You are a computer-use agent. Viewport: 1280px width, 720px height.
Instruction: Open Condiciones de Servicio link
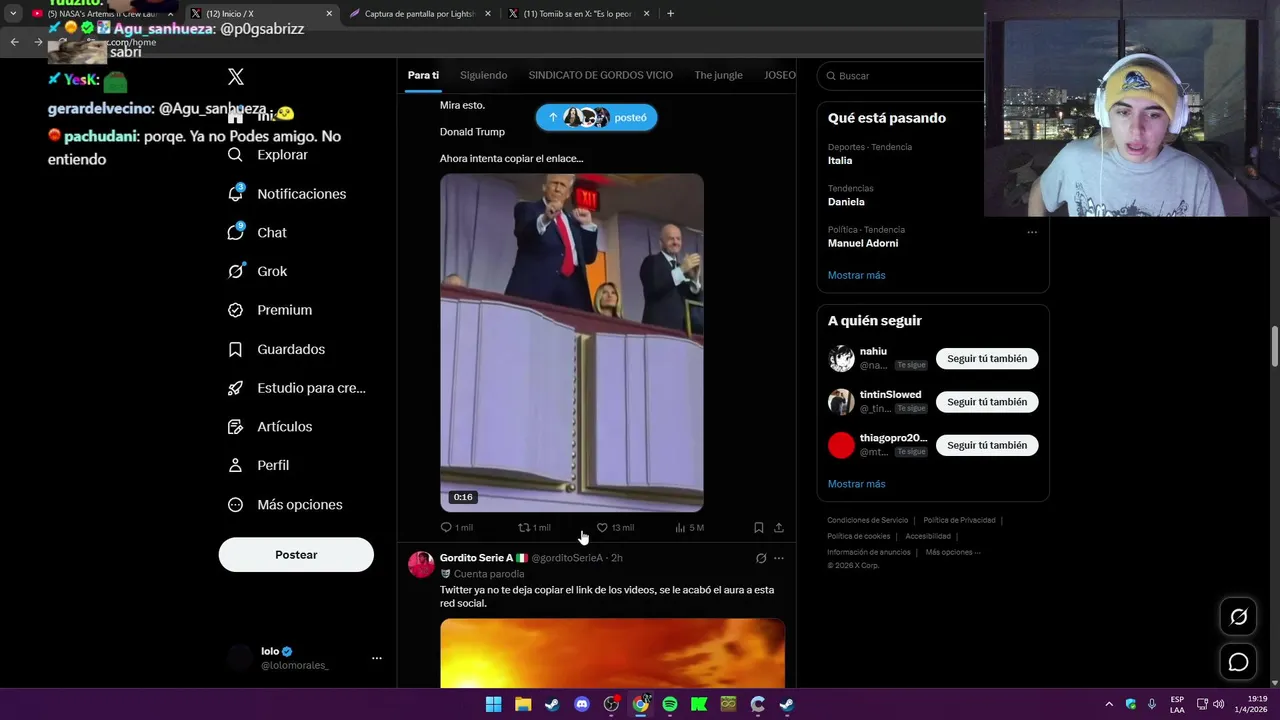coord(868,520)
